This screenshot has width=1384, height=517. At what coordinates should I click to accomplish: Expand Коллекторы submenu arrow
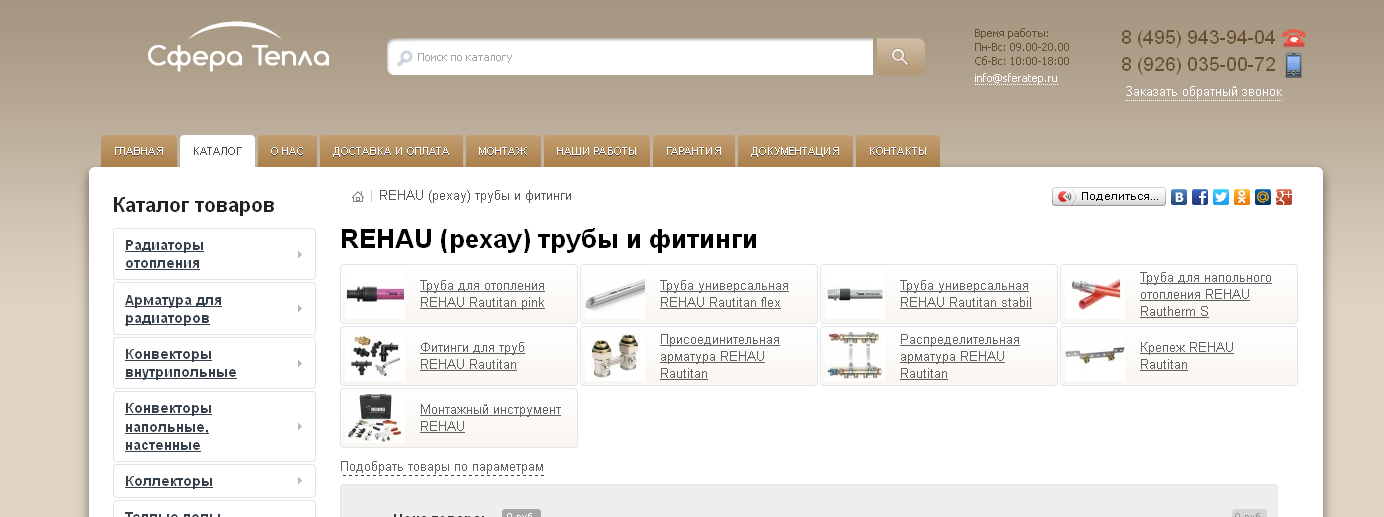(x=299, y=481)
